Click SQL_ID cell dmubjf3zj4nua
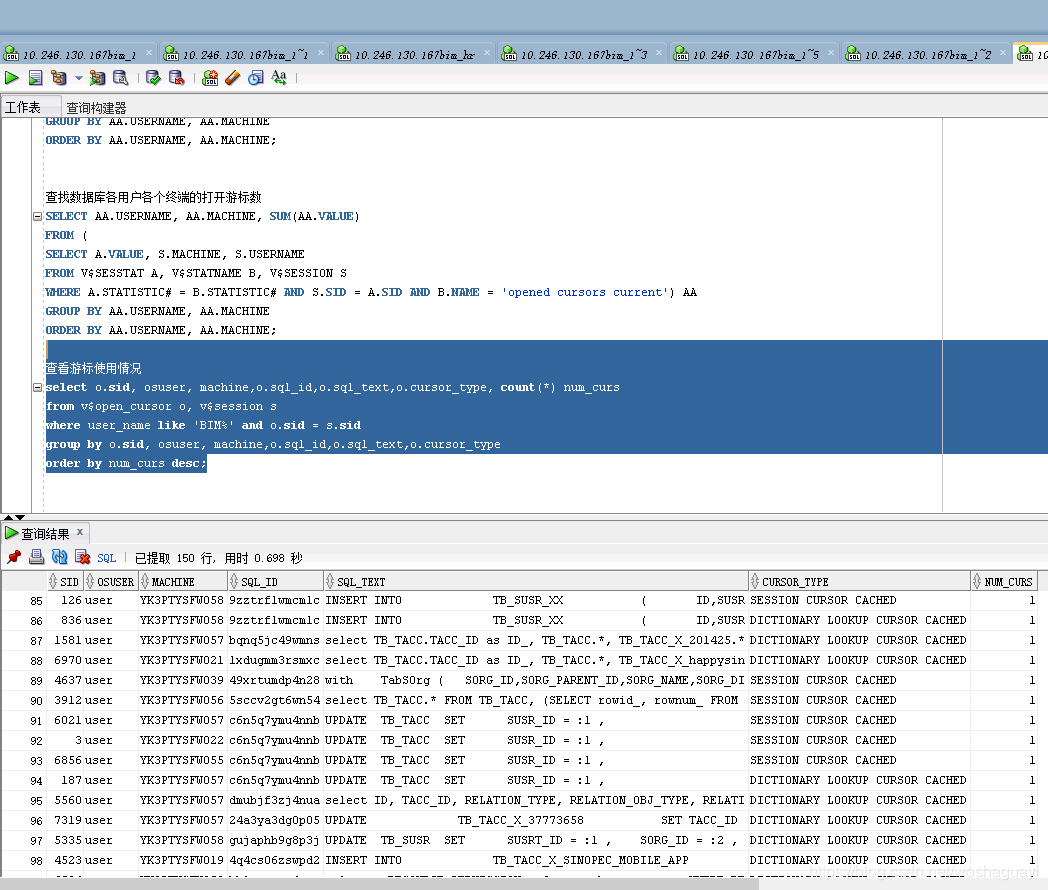Screen dimensions: 1048x890 pos(275,801)
